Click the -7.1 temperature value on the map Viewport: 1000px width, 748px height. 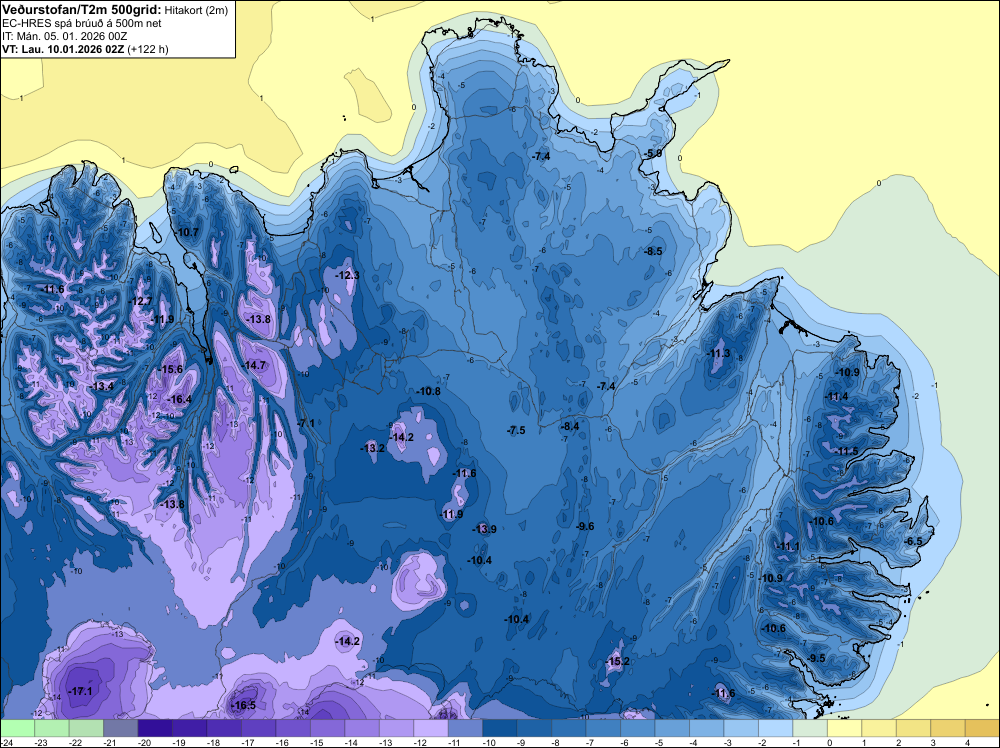[x=306, y=423]
